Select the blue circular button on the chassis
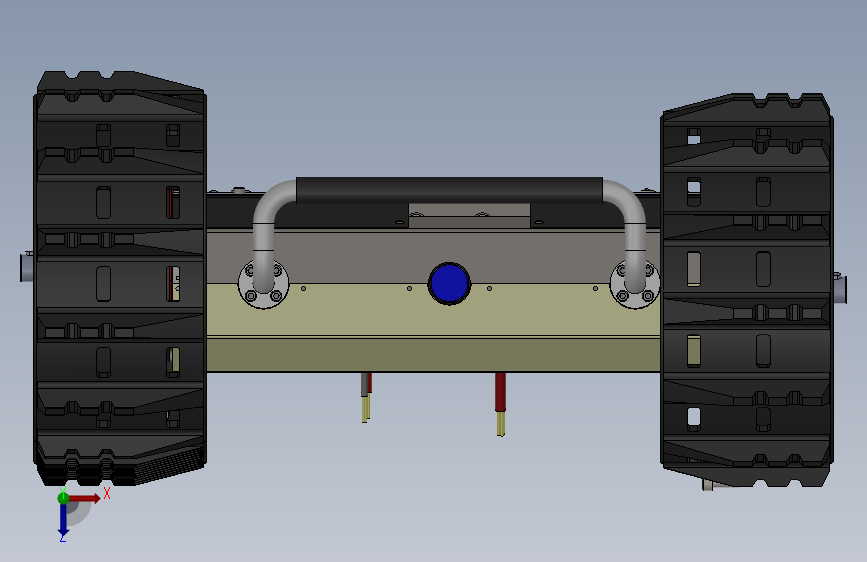This screenshot has height=562, width=867. click(449, 283)
